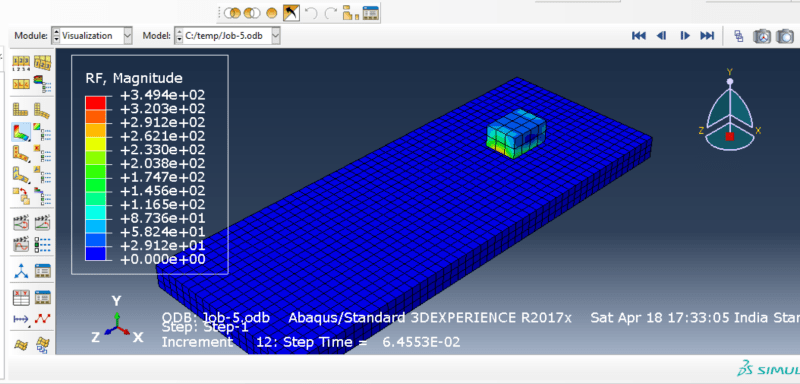Open the Frame Selector icon
The height and width of the screenshot is (384, 800).
click(739, 36)
